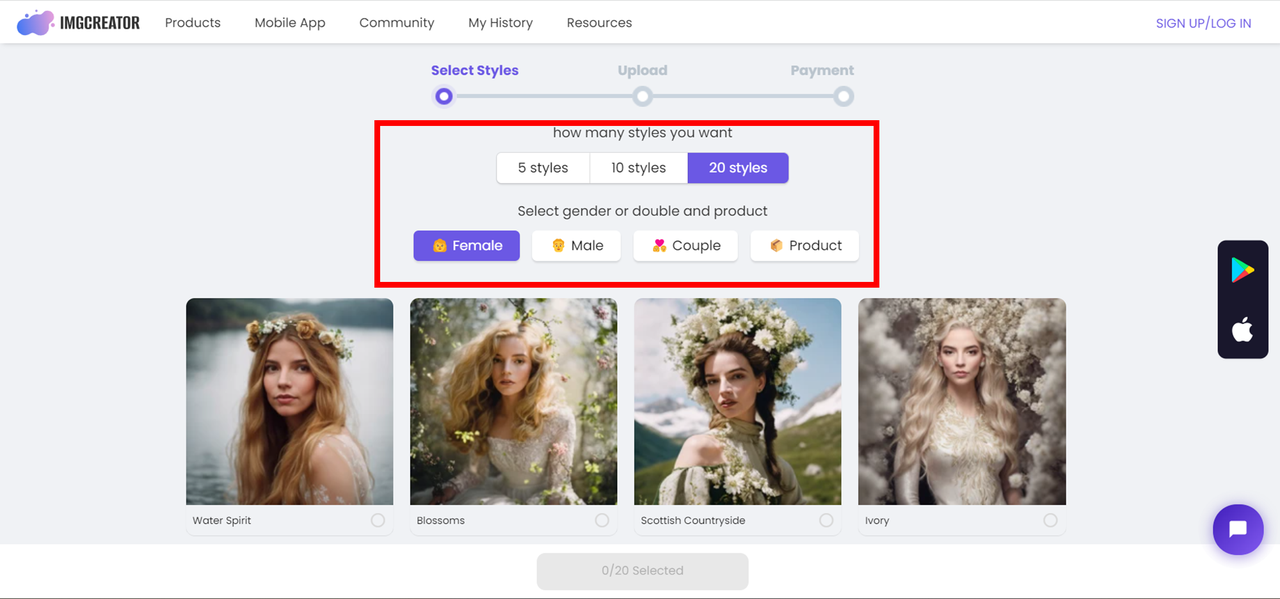The height and width of the screenshot is (599, 1280).
Task: Open the chat support bubble
Action: pos(1238,529)
